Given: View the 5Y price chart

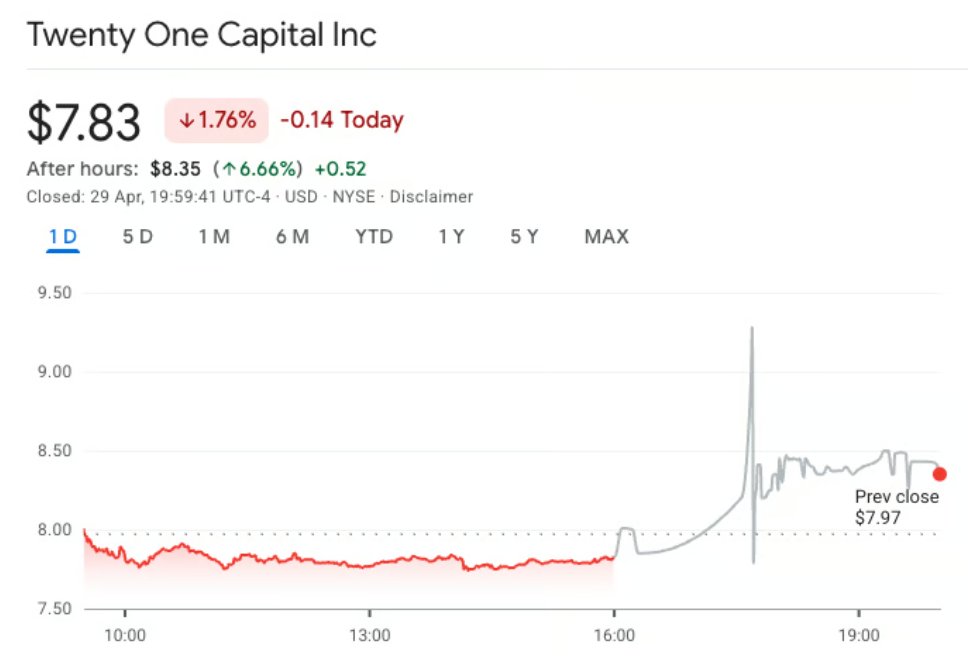Looking at the screenshot, I should pyautogui.click(x=524, y=237).
